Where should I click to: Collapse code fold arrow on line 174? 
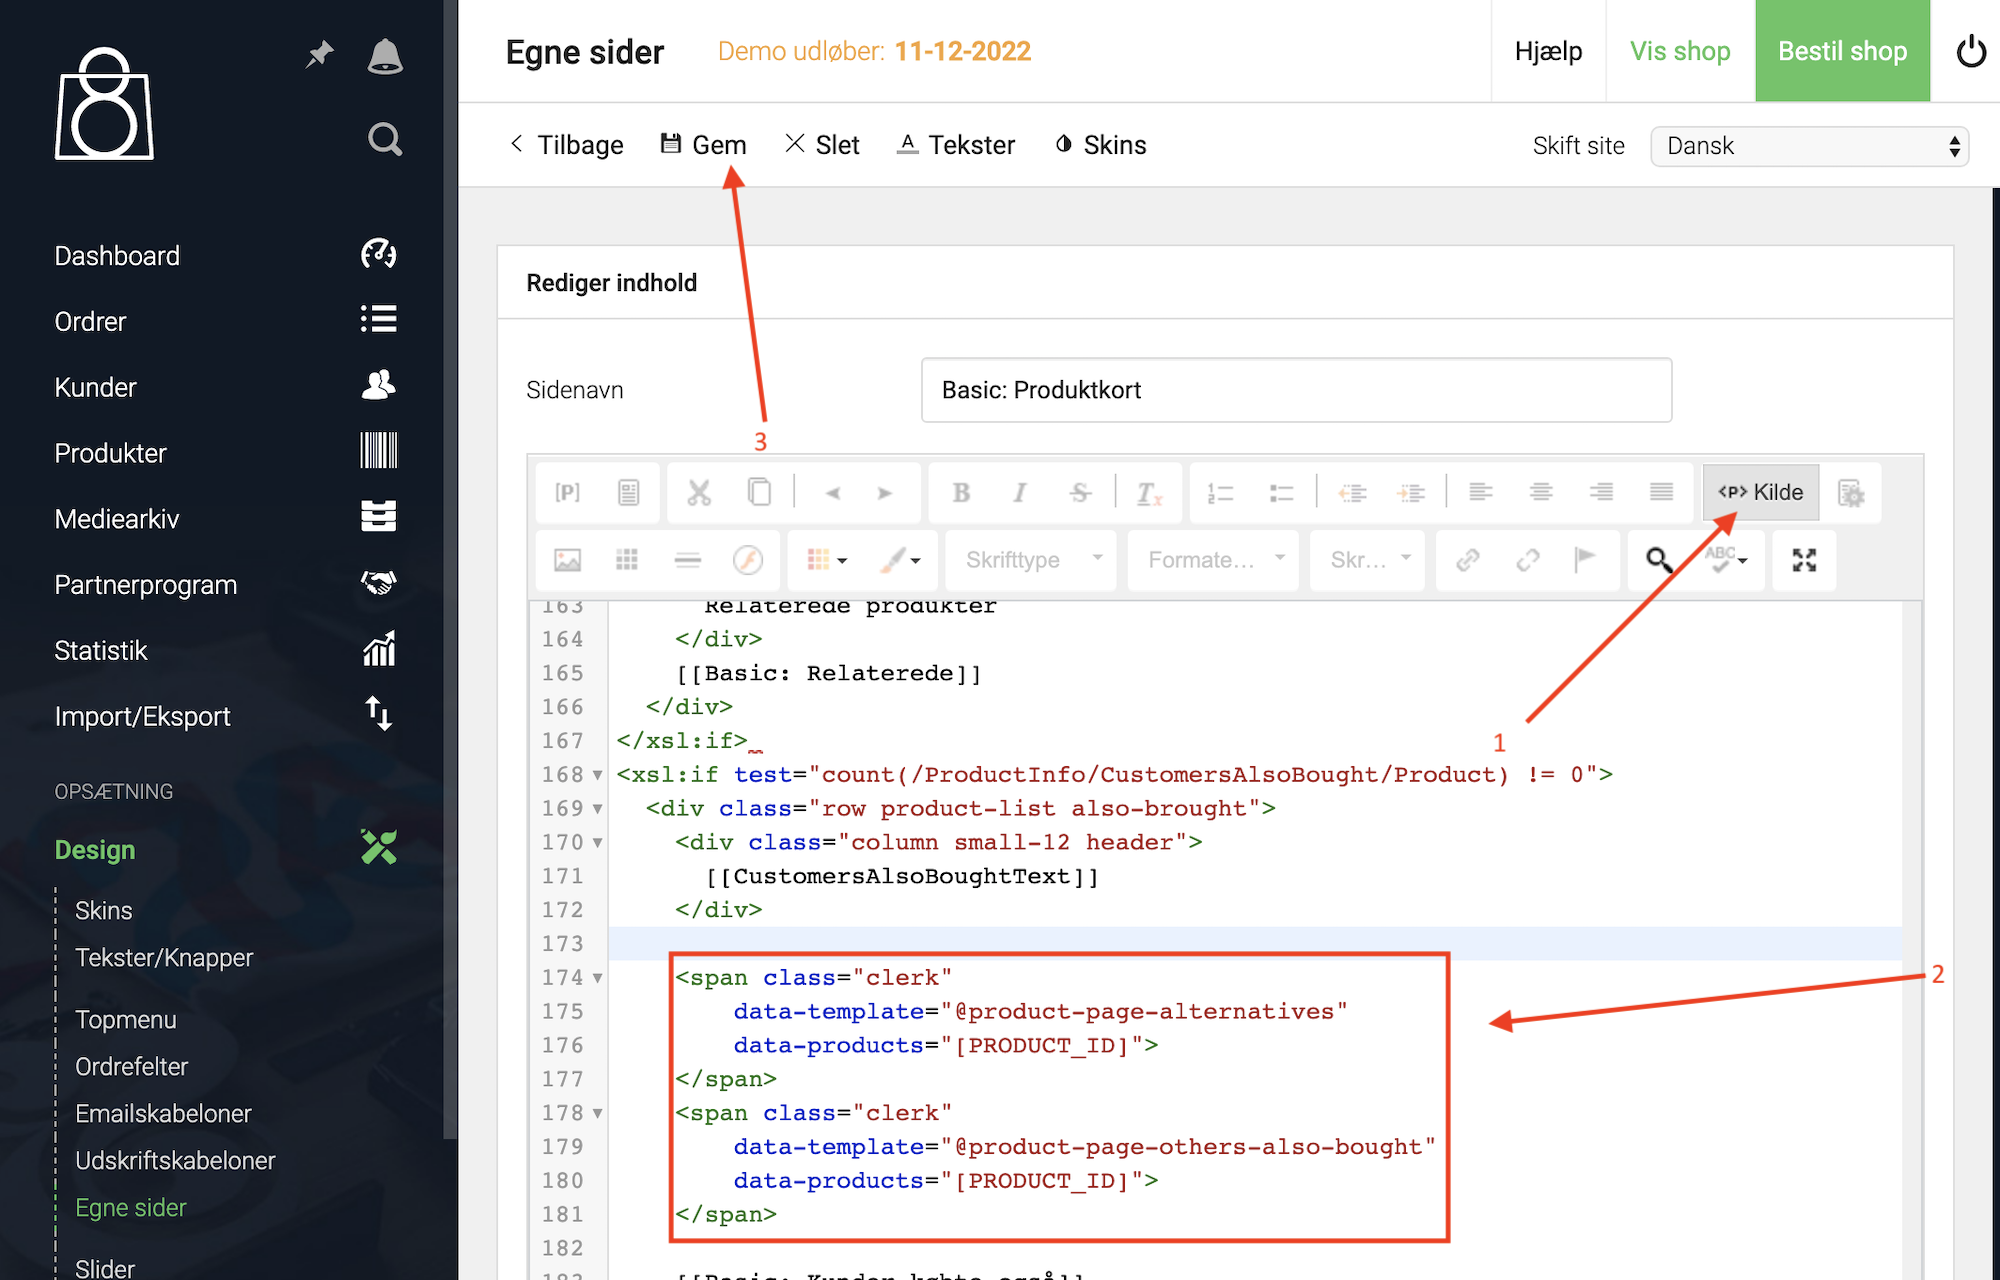[598, 978]
